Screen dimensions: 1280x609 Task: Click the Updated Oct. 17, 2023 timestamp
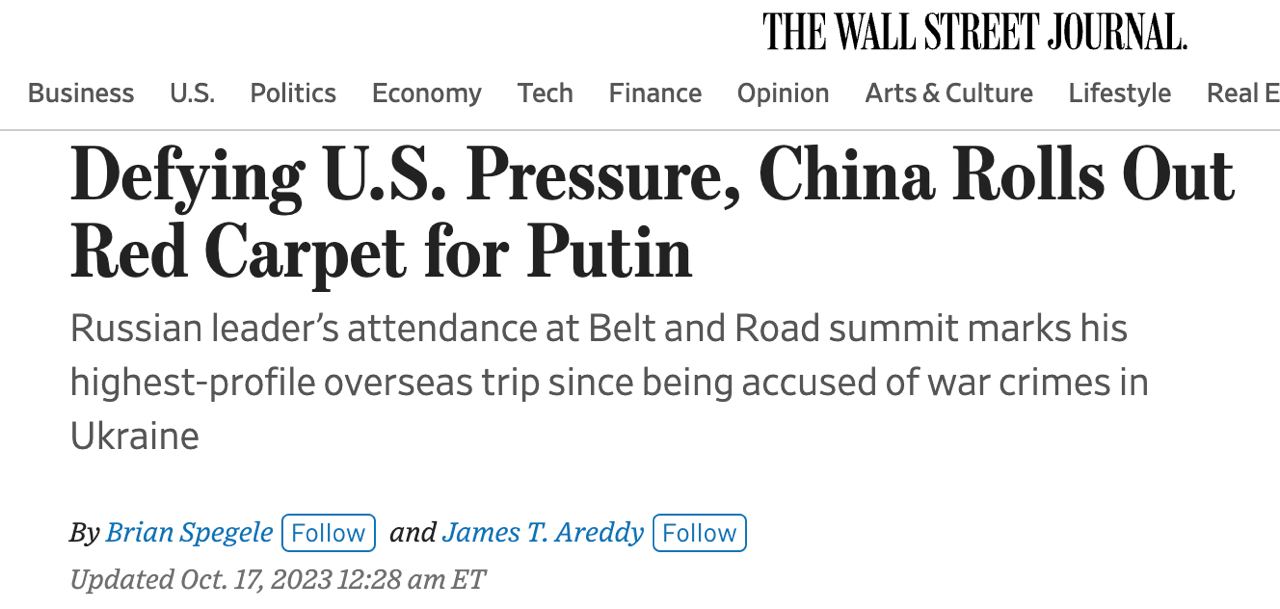277,579
